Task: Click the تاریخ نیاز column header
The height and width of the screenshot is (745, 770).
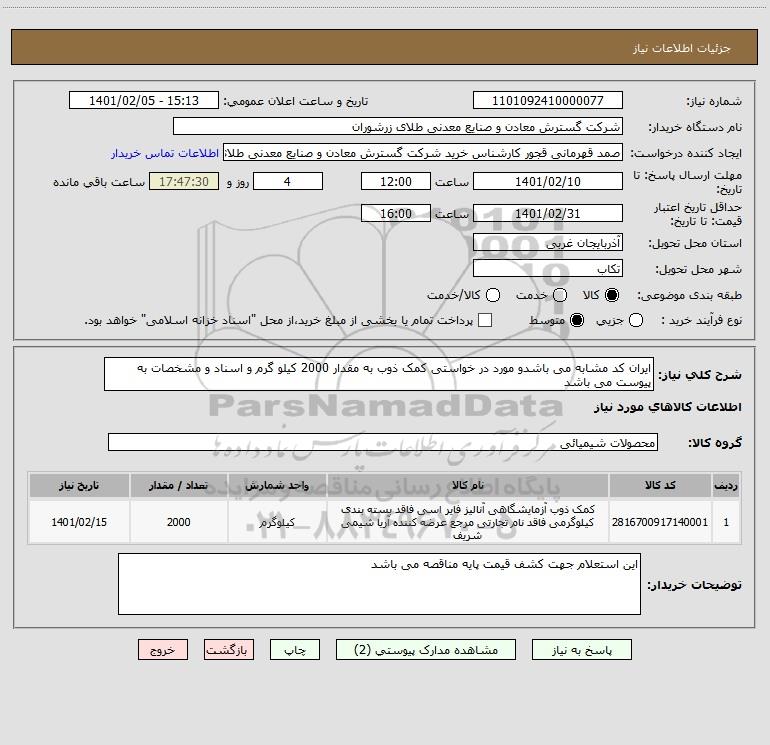Action: coord(79,486)
